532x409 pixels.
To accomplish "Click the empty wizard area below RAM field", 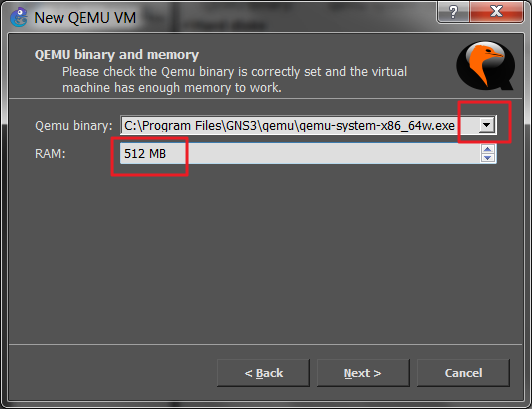I will 265,255.
